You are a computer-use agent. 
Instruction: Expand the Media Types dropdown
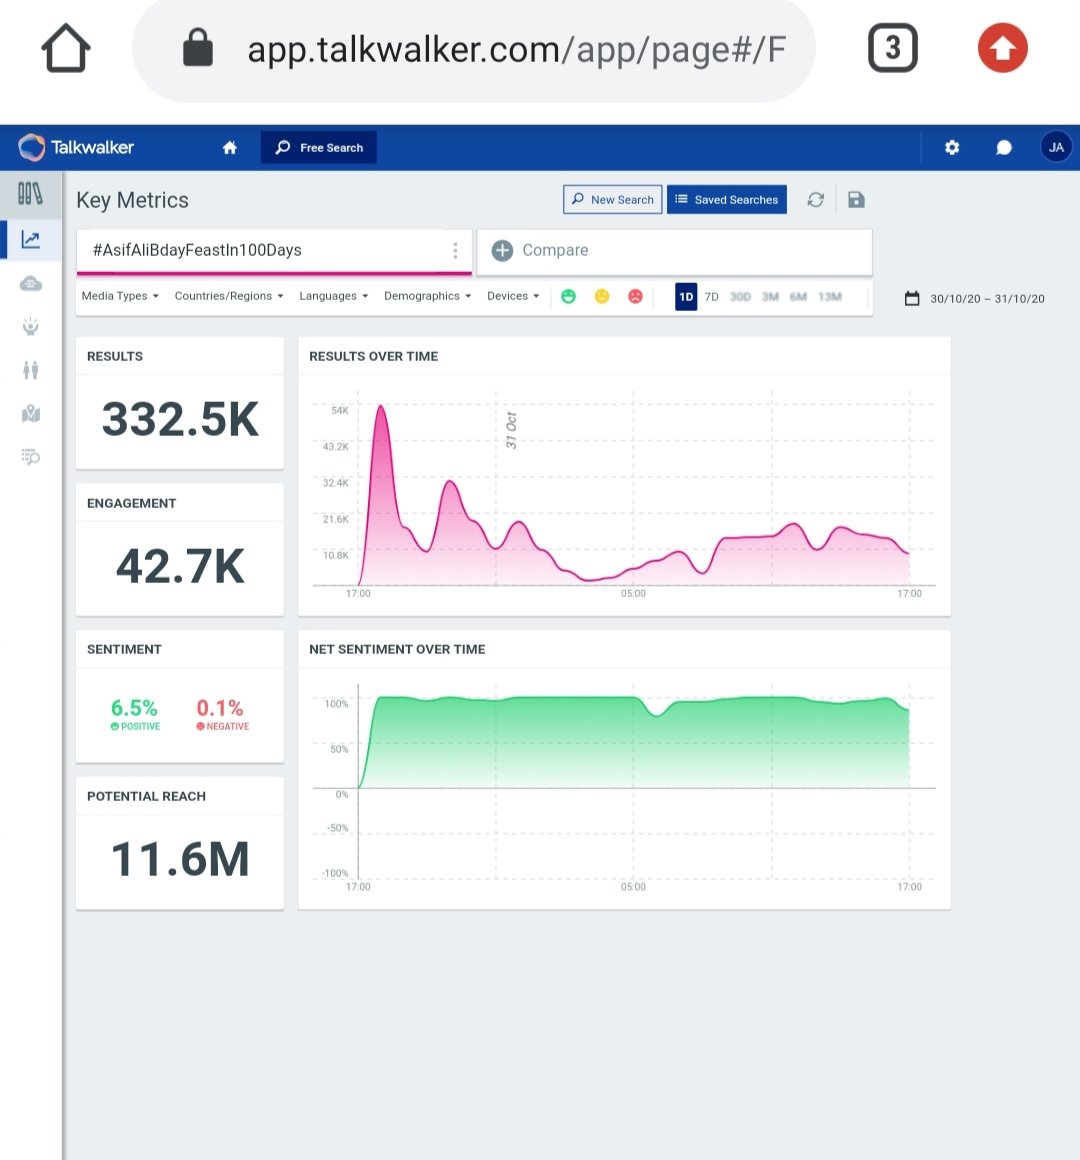(120, 296)
